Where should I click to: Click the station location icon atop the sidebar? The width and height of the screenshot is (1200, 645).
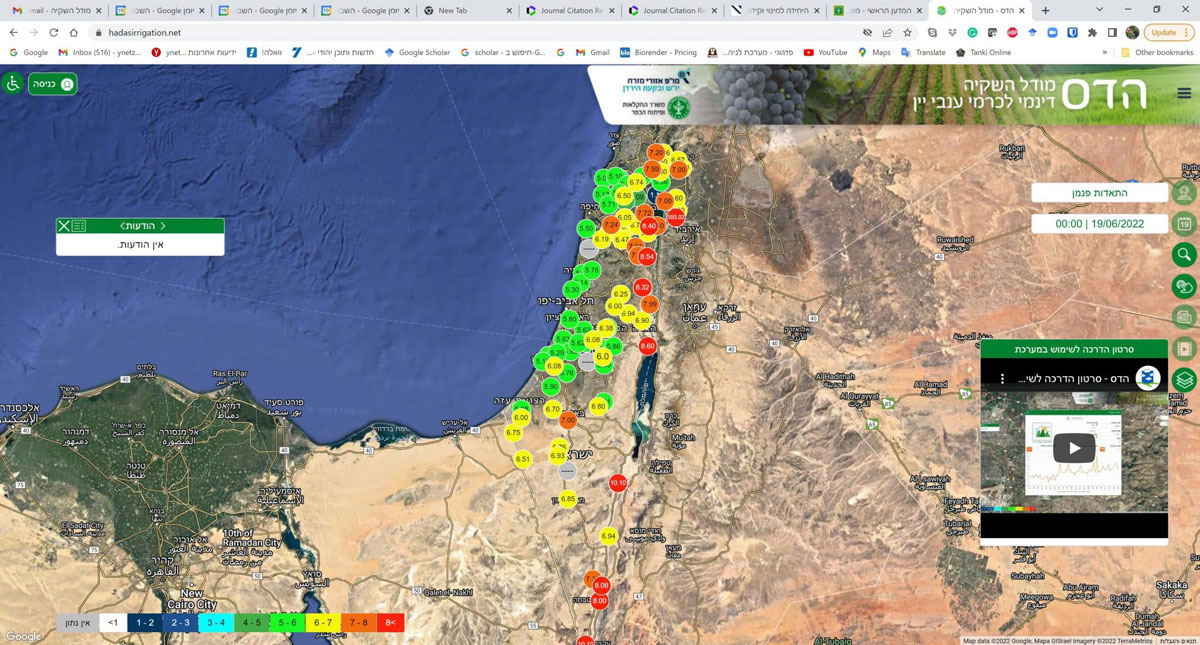coord(1184,193)
